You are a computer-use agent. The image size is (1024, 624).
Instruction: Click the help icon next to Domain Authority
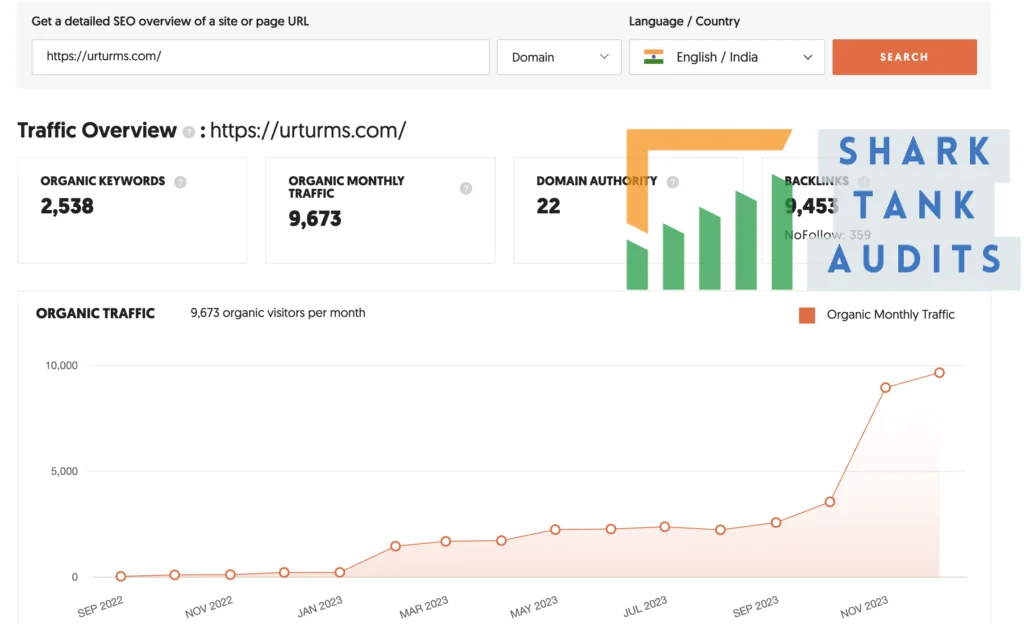(672, 182)
